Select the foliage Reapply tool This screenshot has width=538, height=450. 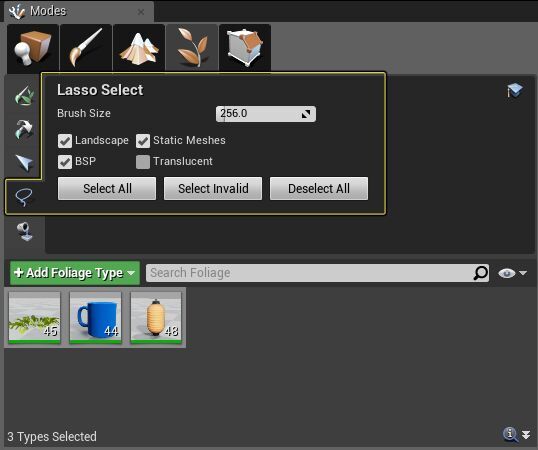click(x=24, y=129)
